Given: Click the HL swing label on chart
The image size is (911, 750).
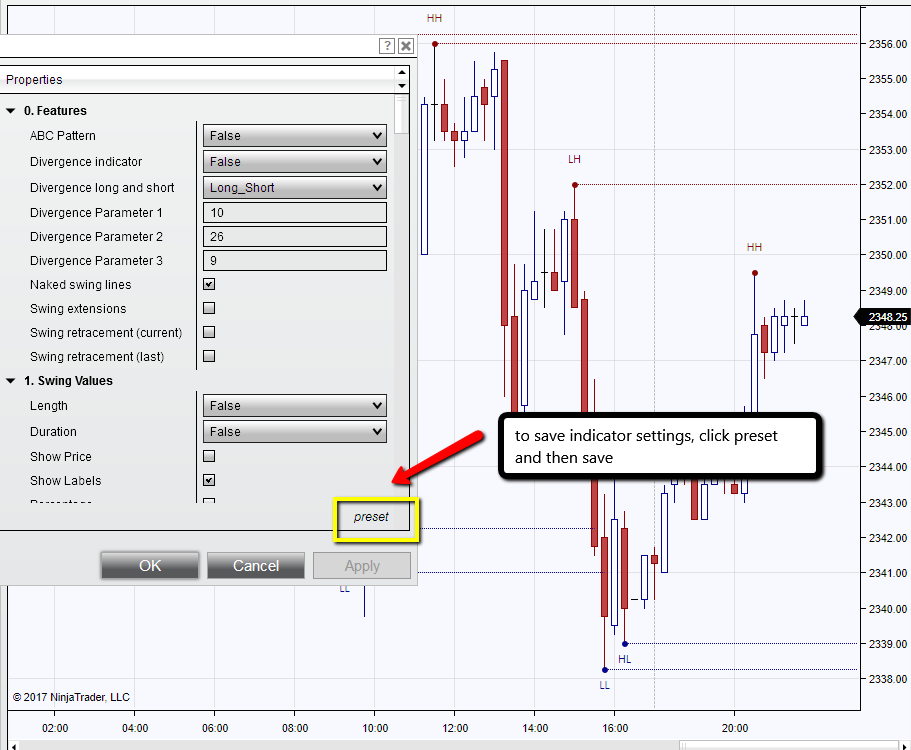Looking at the screenshot, I should click(x=625, y=659).
